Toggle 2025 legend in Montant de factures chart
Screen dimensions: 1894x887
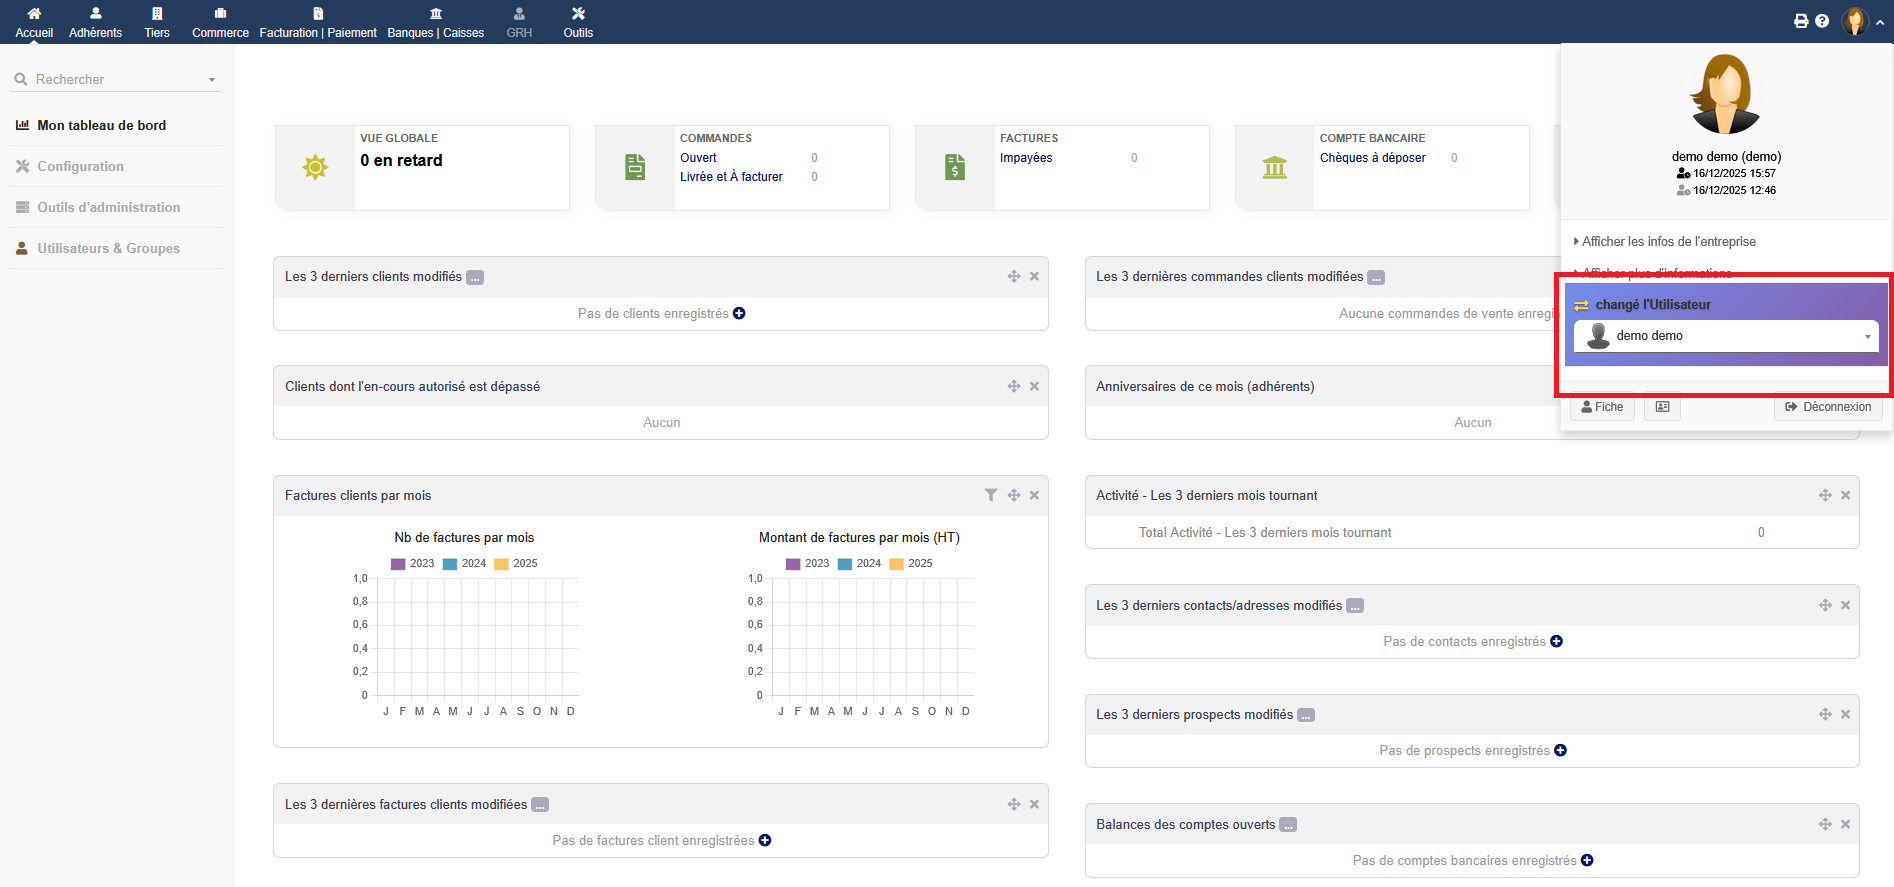click(911, 563)
